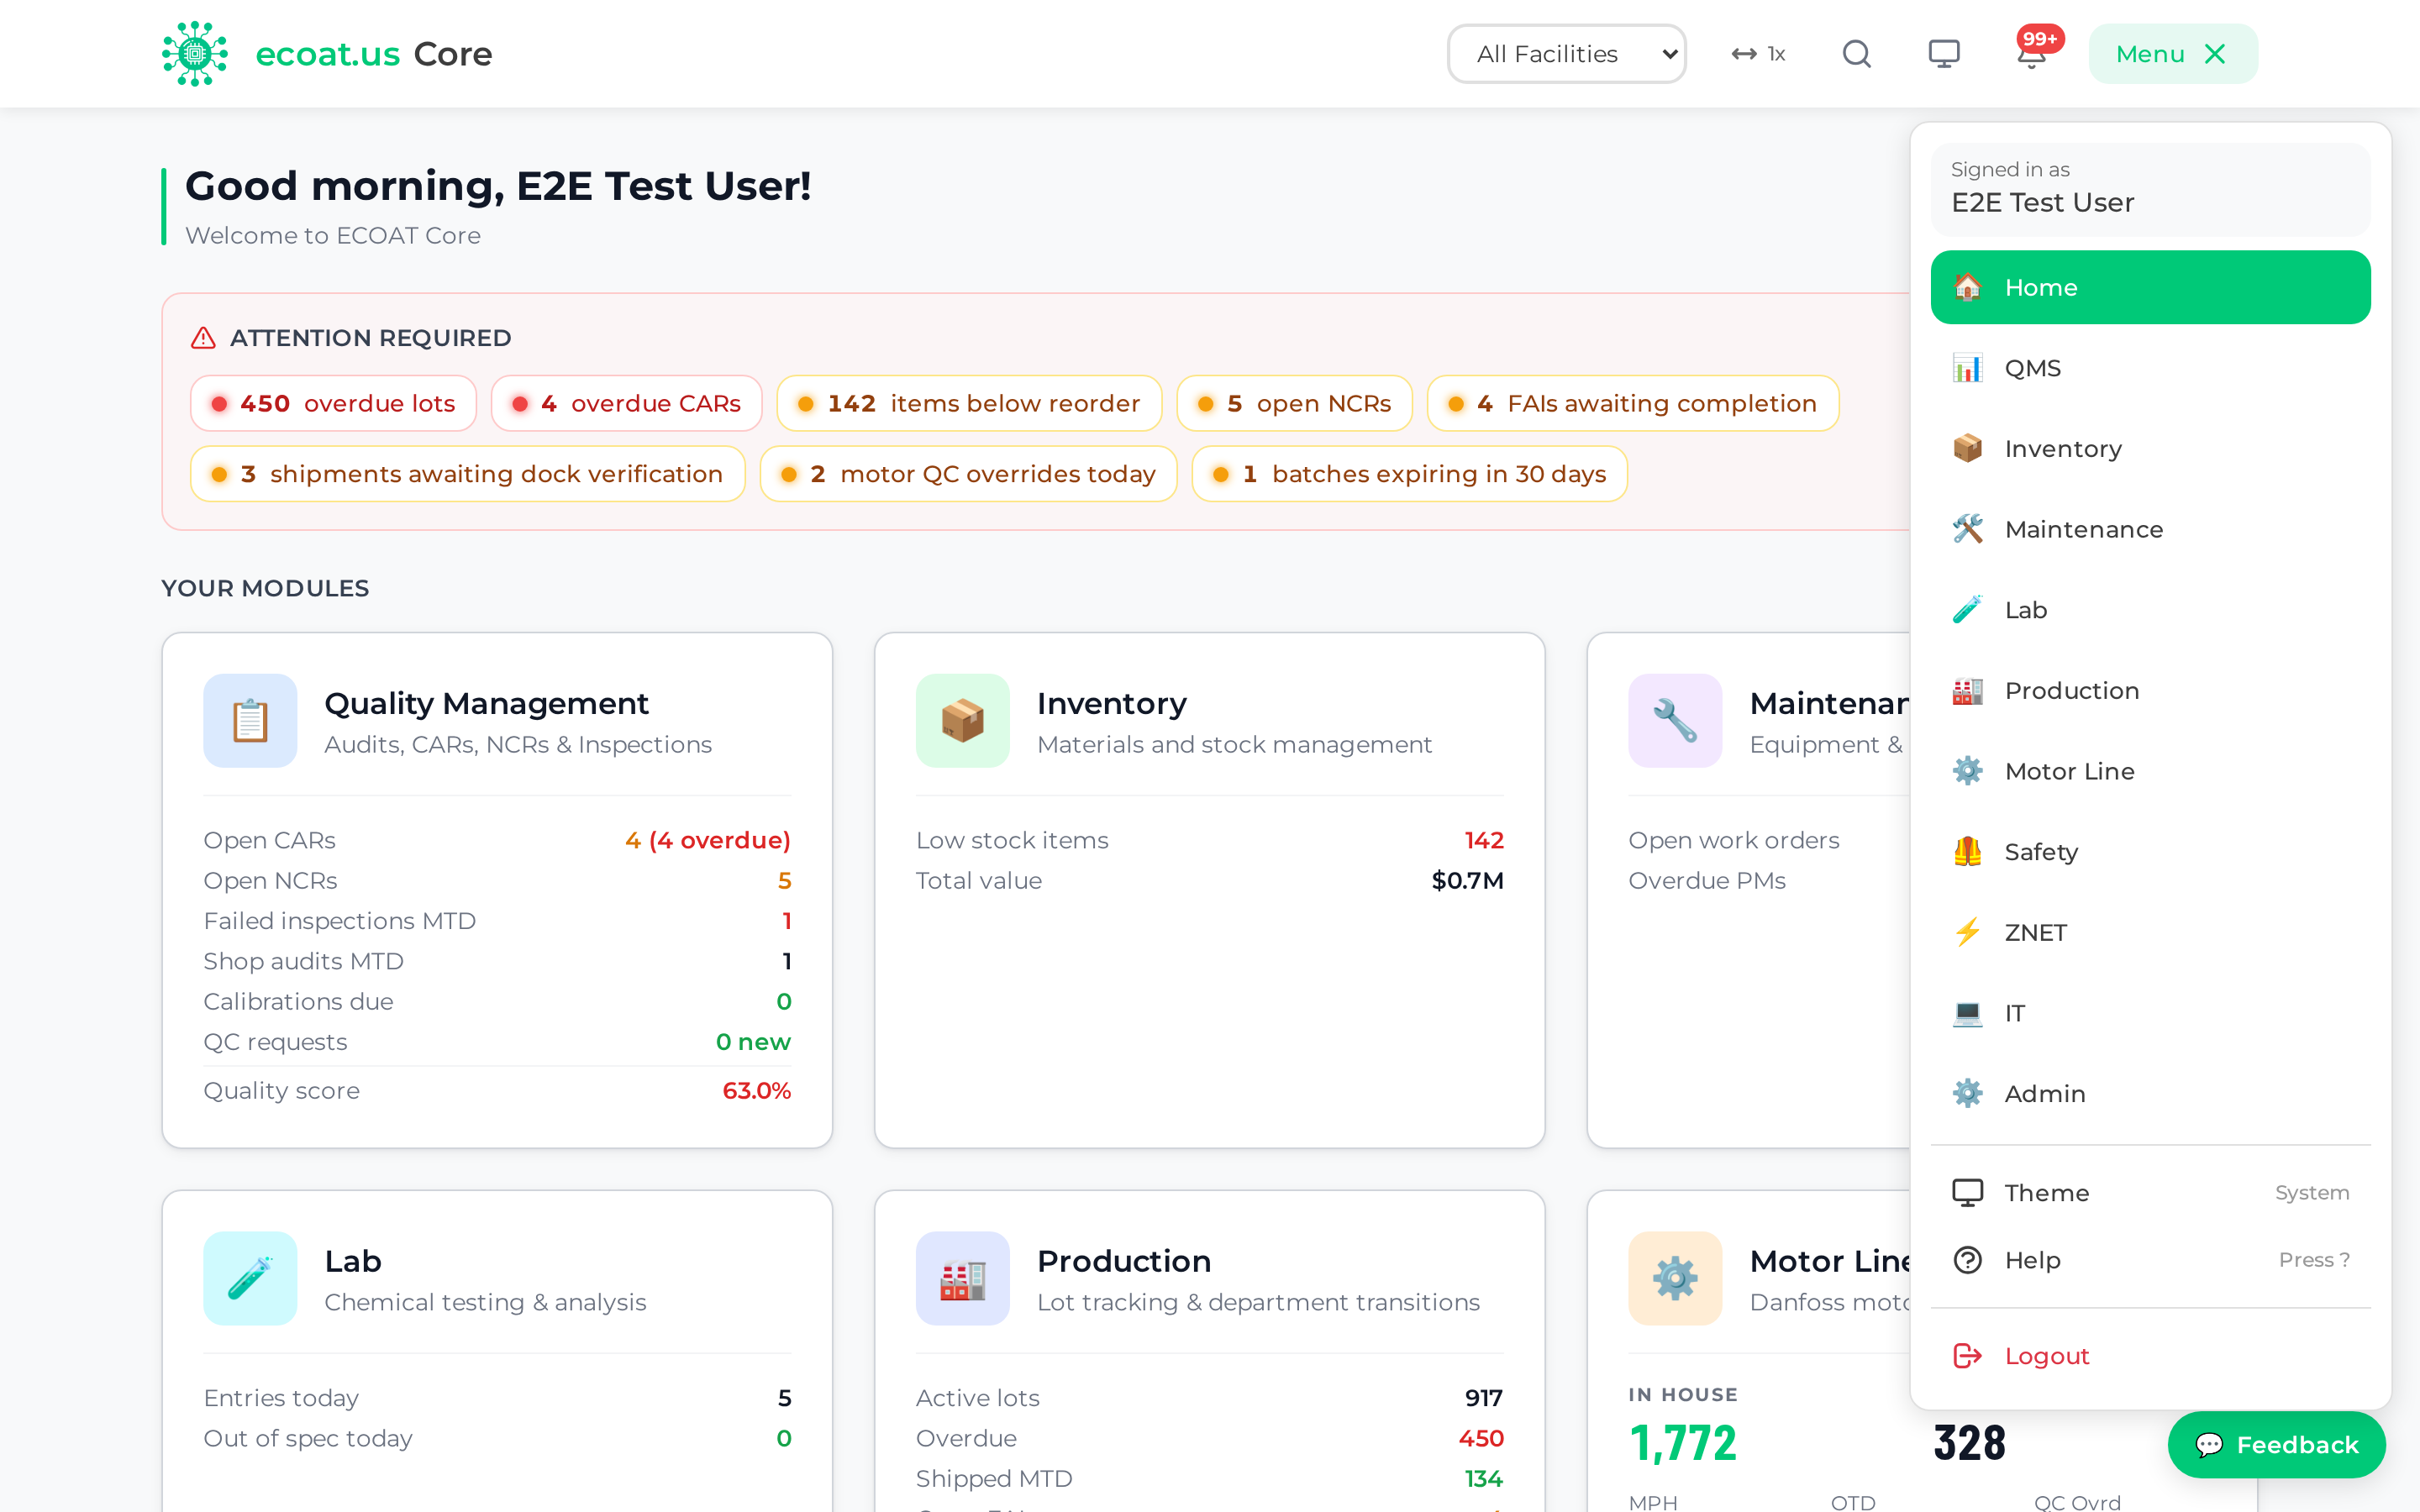
Task: Select QMS in the side menu
Action: pos(2150,368)
